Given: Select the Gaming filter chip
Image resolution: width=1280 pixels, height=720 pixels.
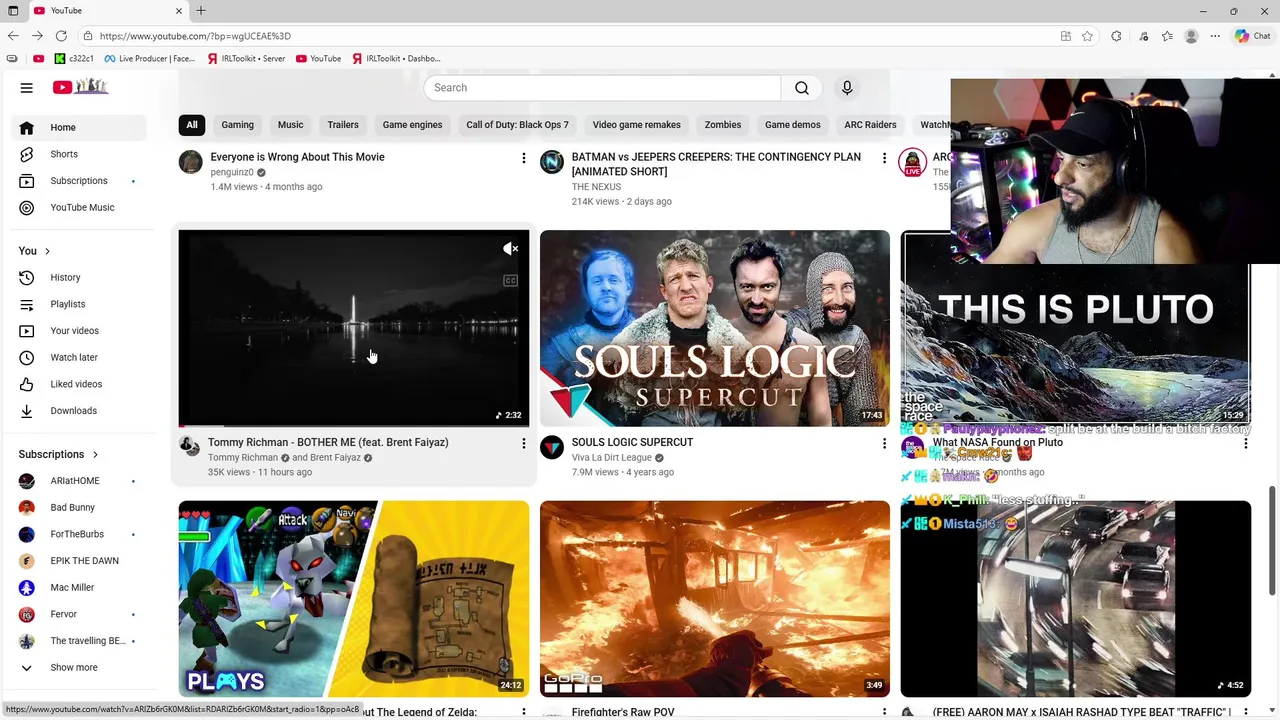Looking at the screenshot, I should coord(237,125).
